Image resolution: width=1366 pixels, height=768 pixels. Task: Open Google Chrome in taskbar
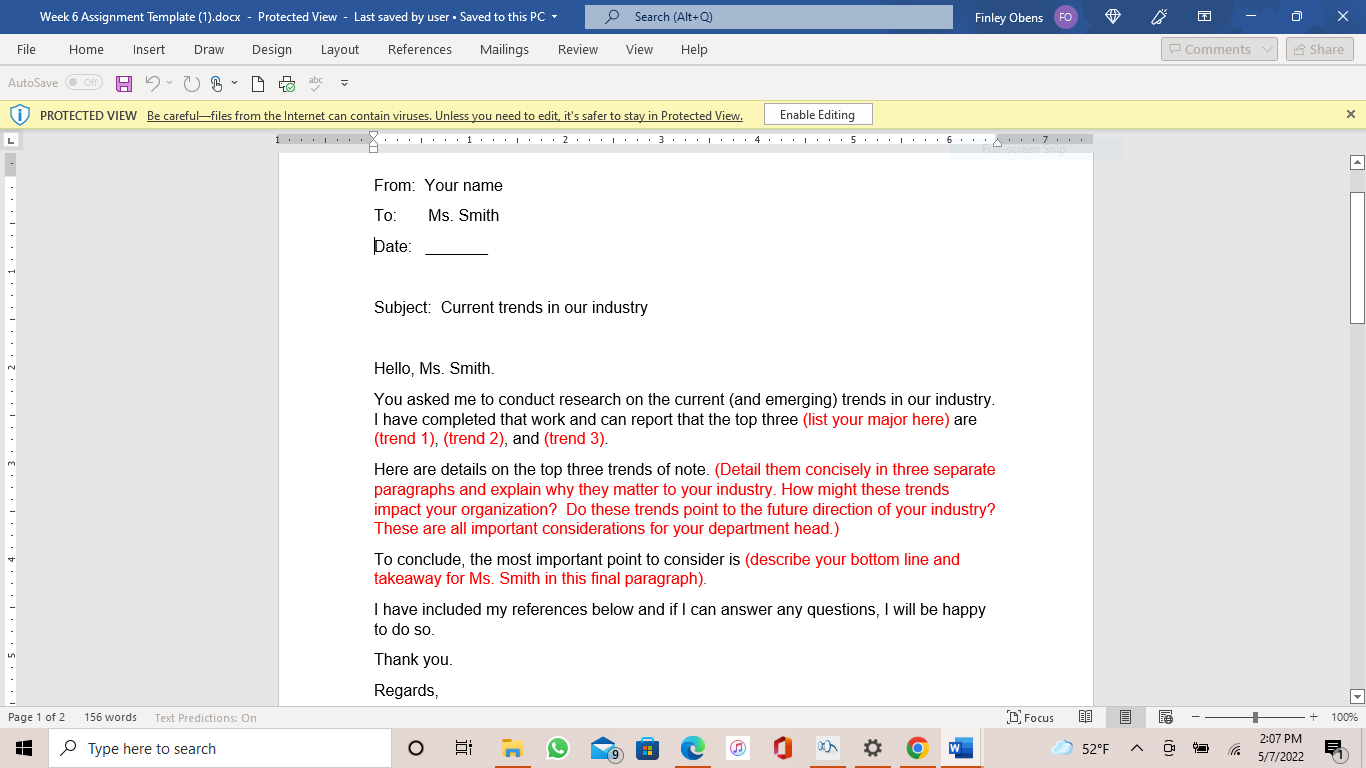(x=918, y=748)
